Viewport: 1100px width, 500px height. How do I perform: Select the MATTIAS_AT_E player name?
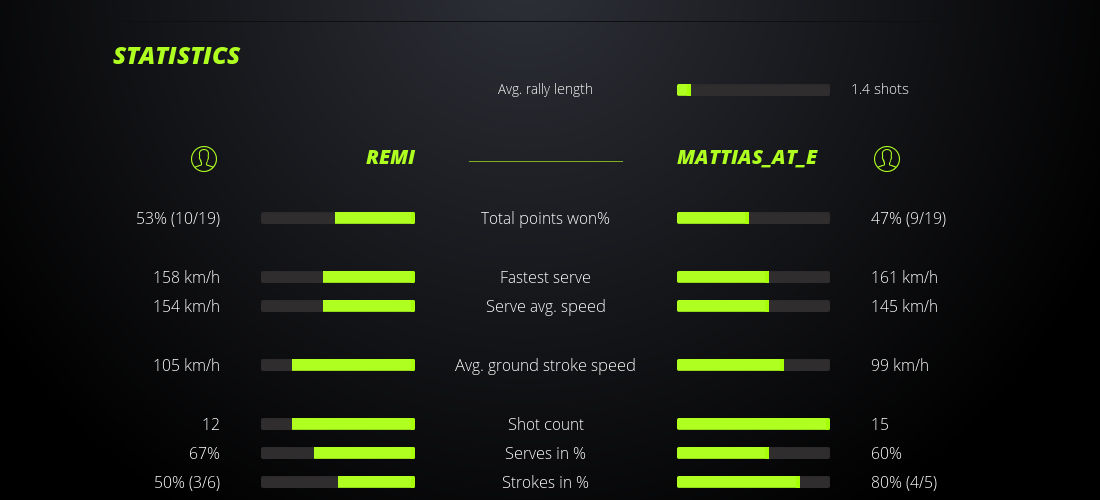(x=747, y=157)
